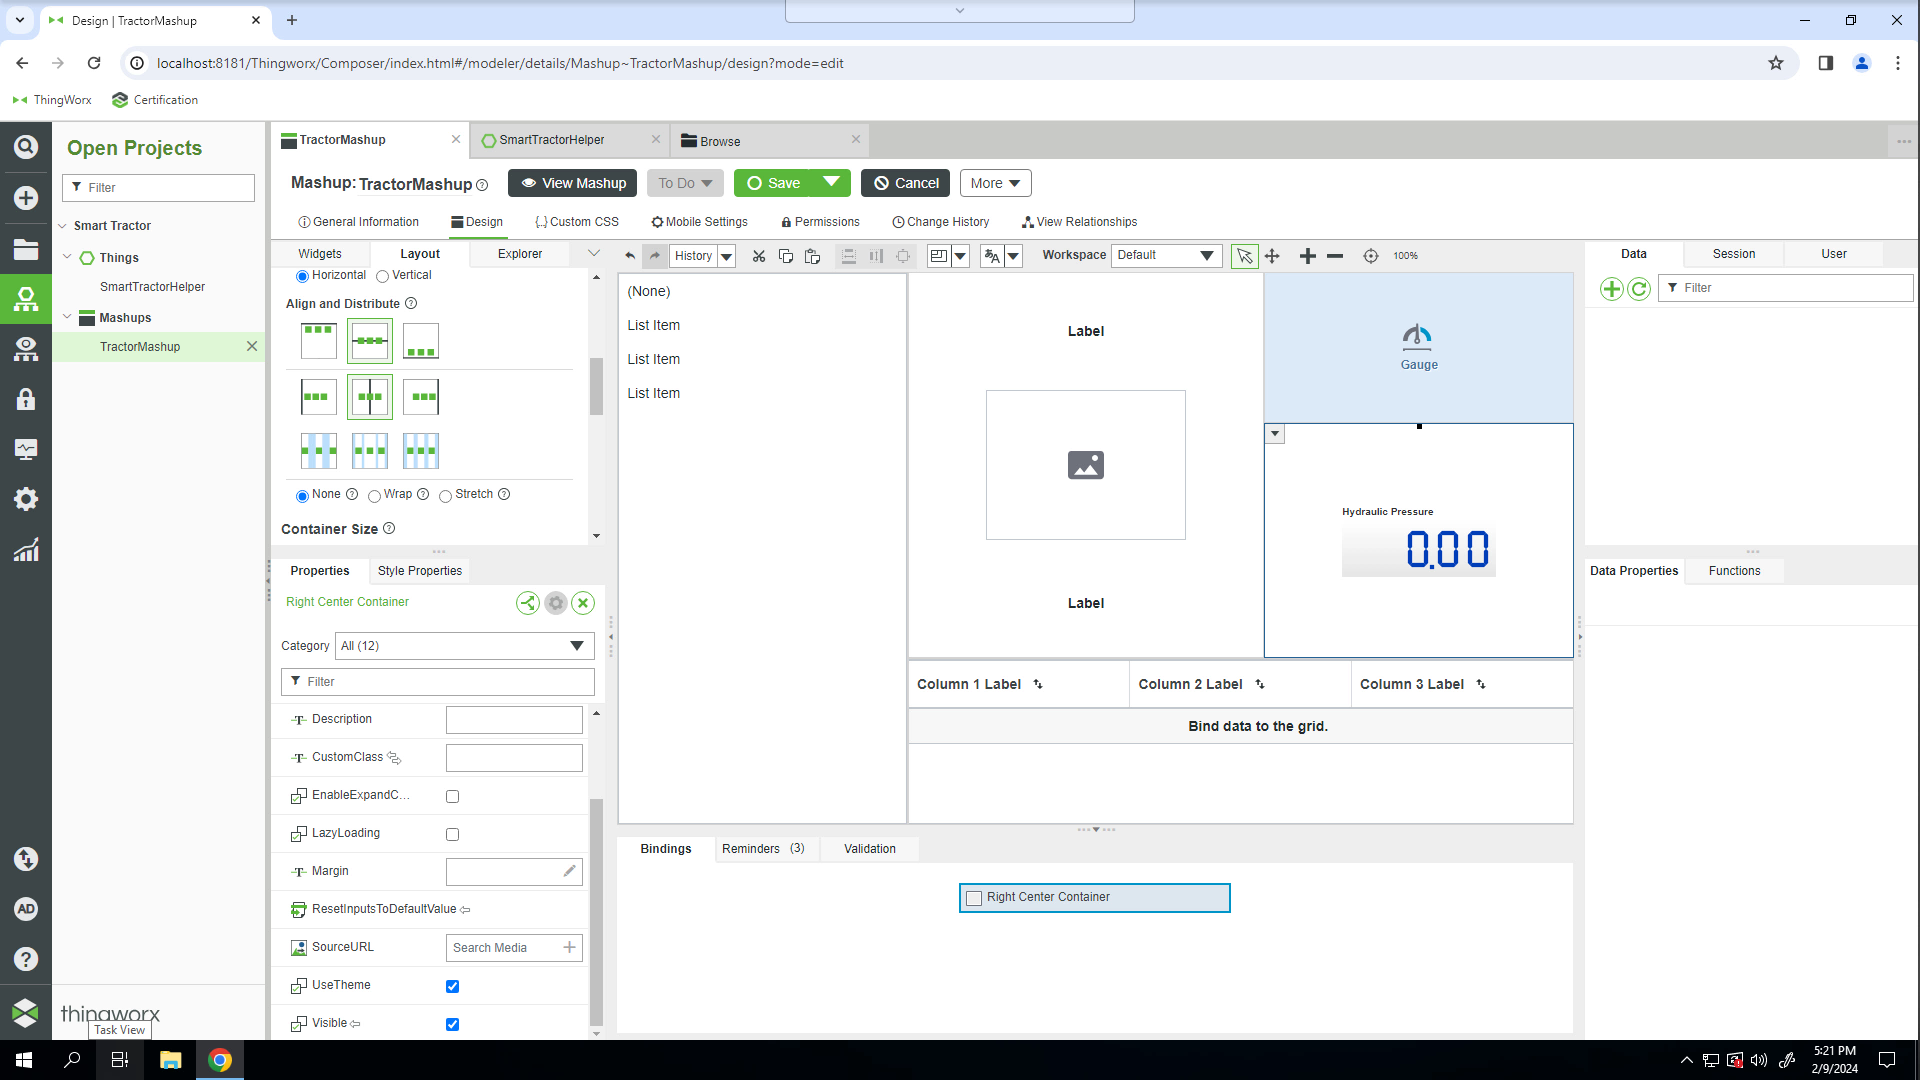Open the Style Properties tab
Viewport: 1920px width, 1080px height.
tap(420, 571)
